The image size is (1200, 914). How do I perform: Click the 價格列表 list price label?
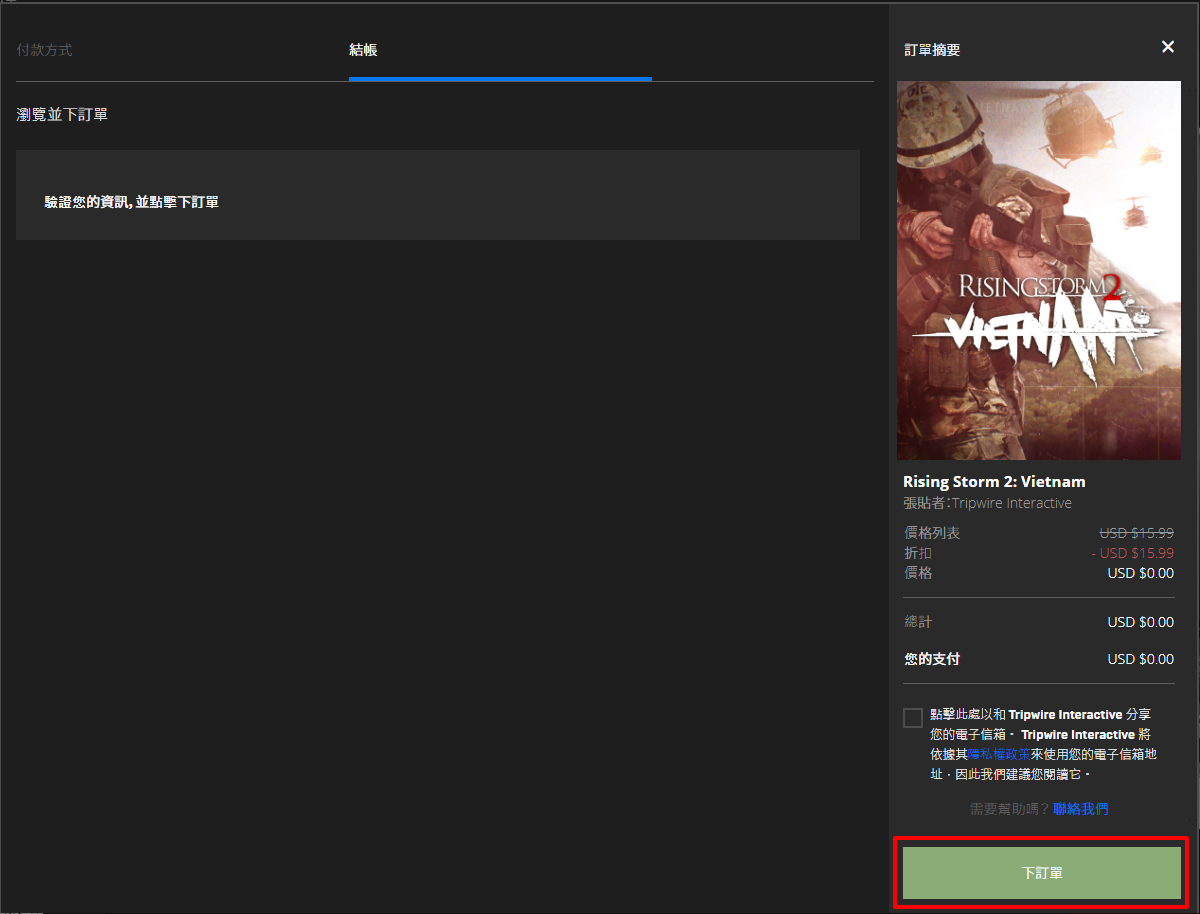click(x=932, y=533)
